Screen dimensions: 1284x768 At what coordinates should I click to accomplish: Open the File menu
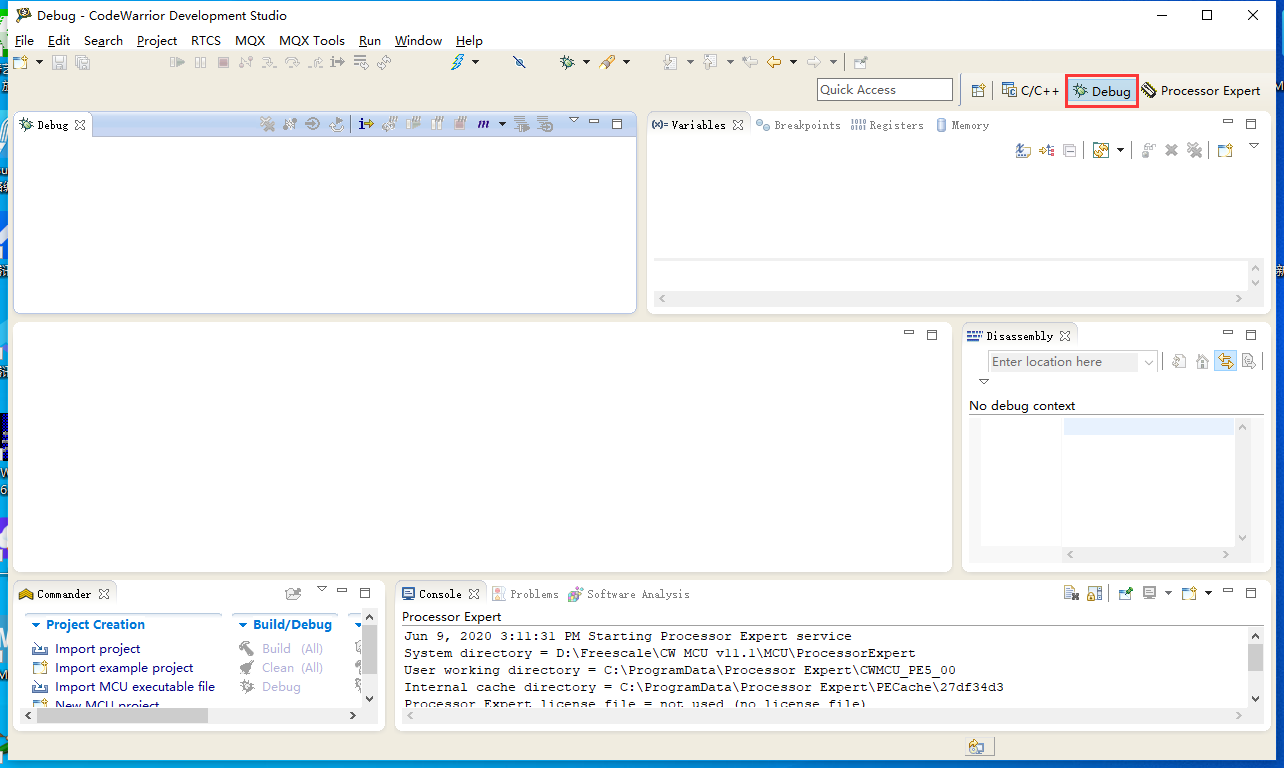(24, 41)
